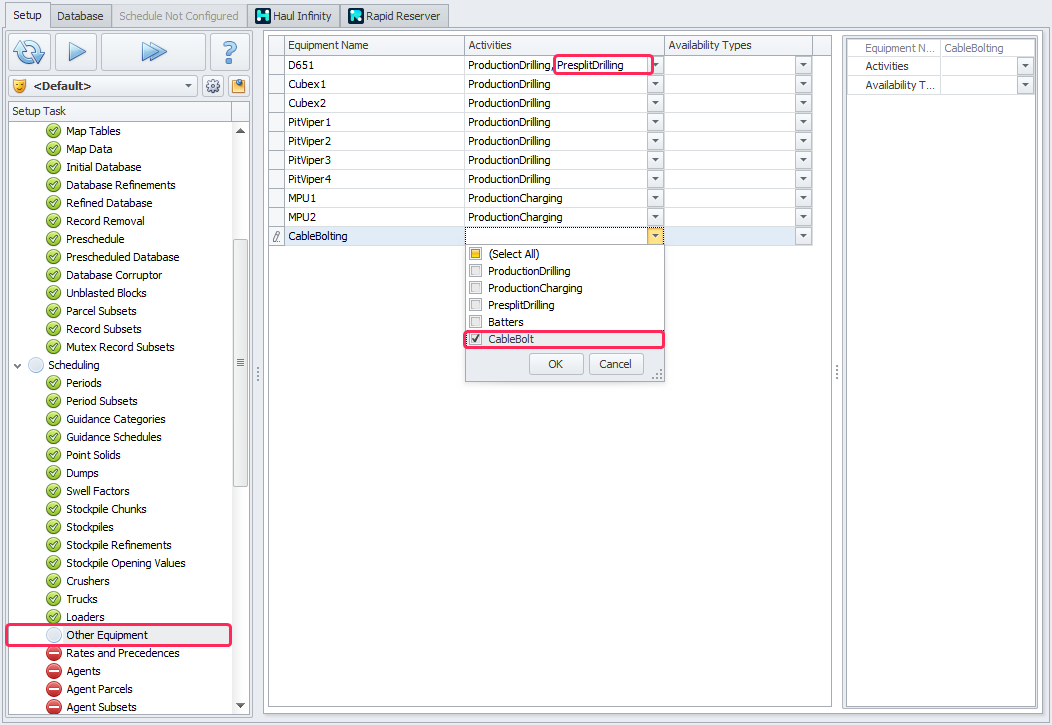The width and height of the screenshot is (1052, 725).
Task: Click red stop icon beside Agent Parcels
Action: [x=54, y=689]
